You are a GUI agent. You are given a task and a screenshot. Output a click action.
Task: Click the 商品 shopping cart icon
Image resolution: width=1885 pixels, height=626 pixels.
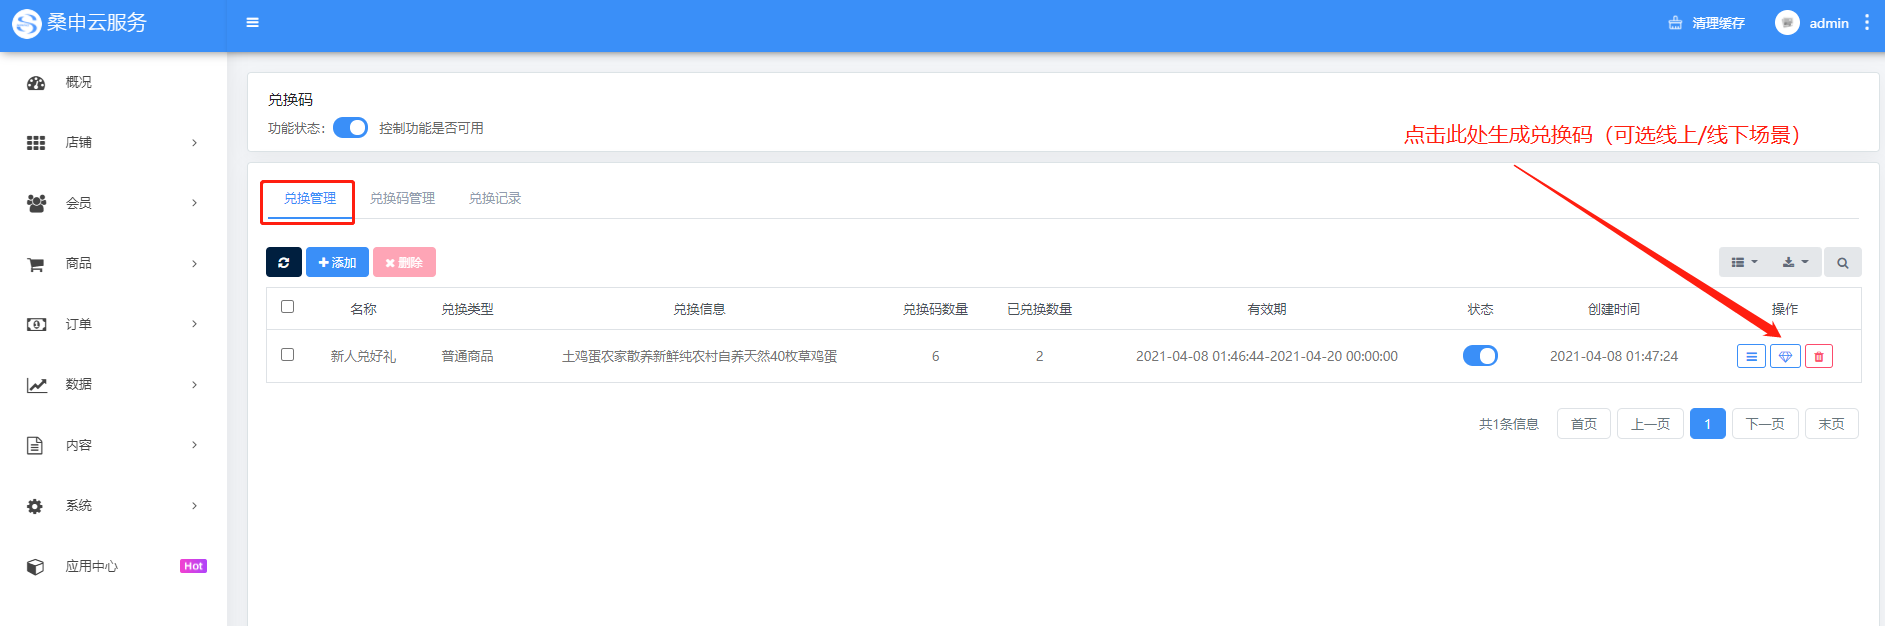click(36, 264)
